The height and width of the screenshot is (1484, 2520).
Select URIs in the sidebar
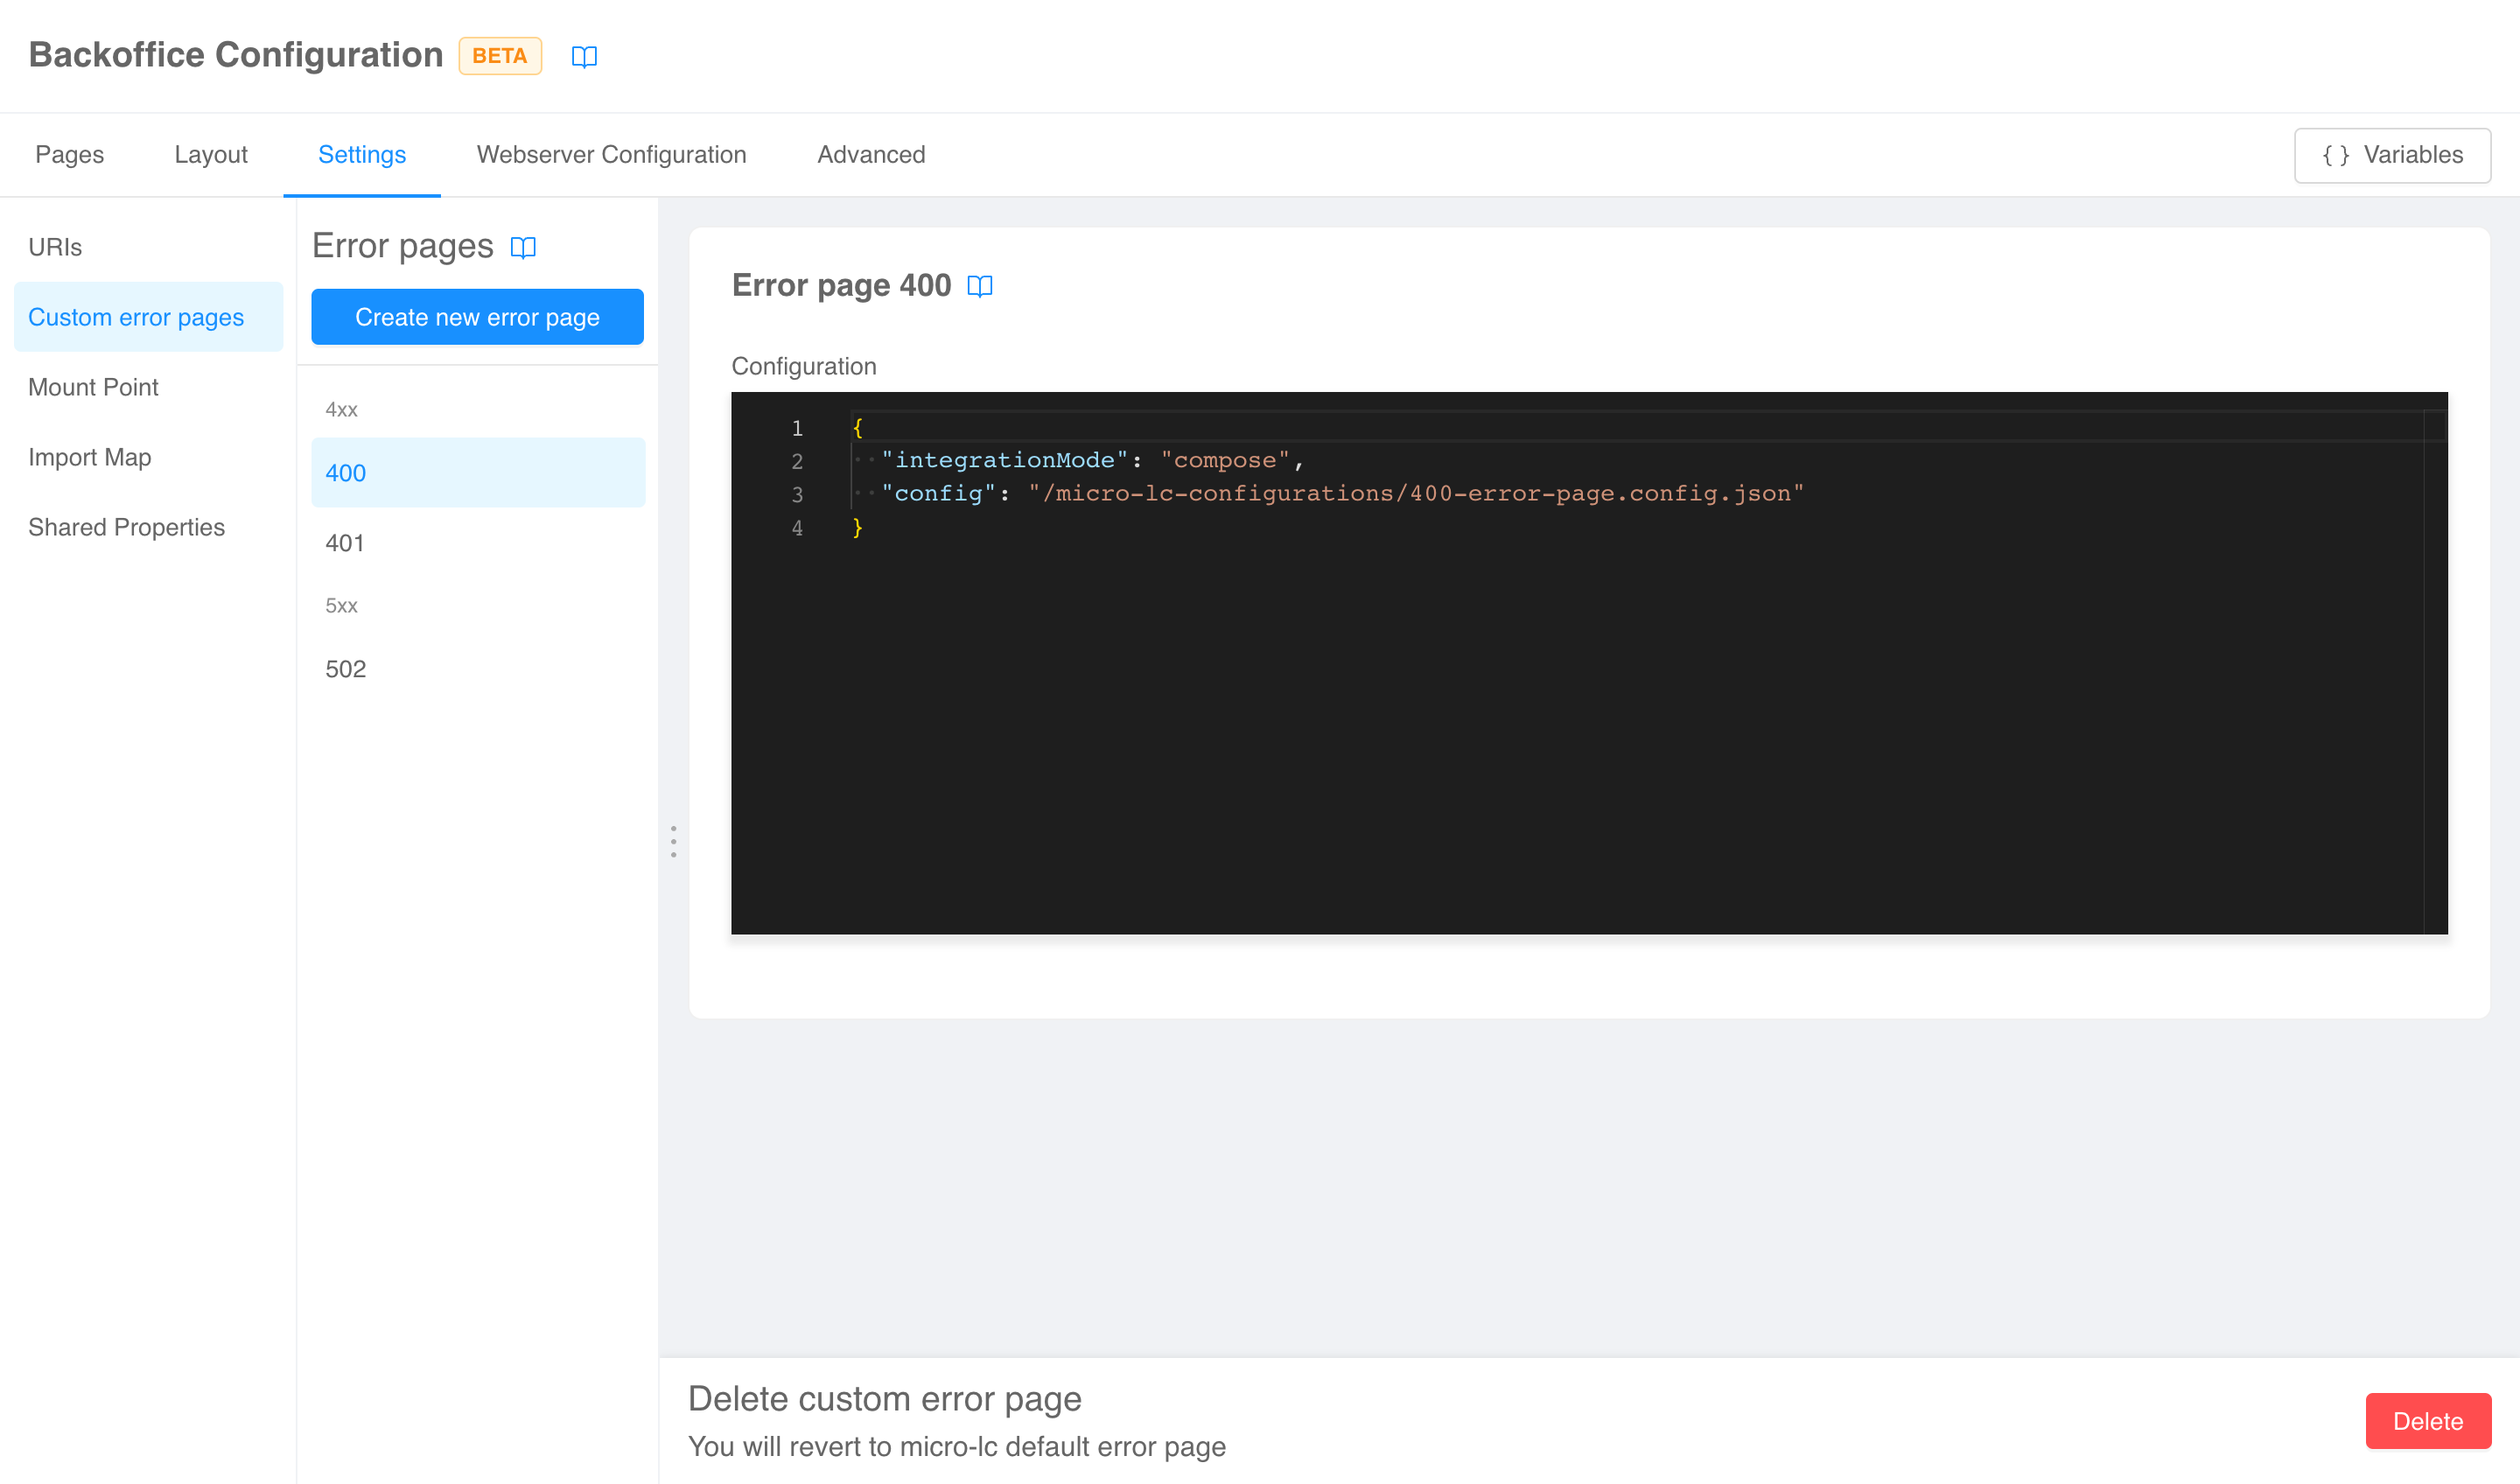pyautogui.click(x=55, y=247)
